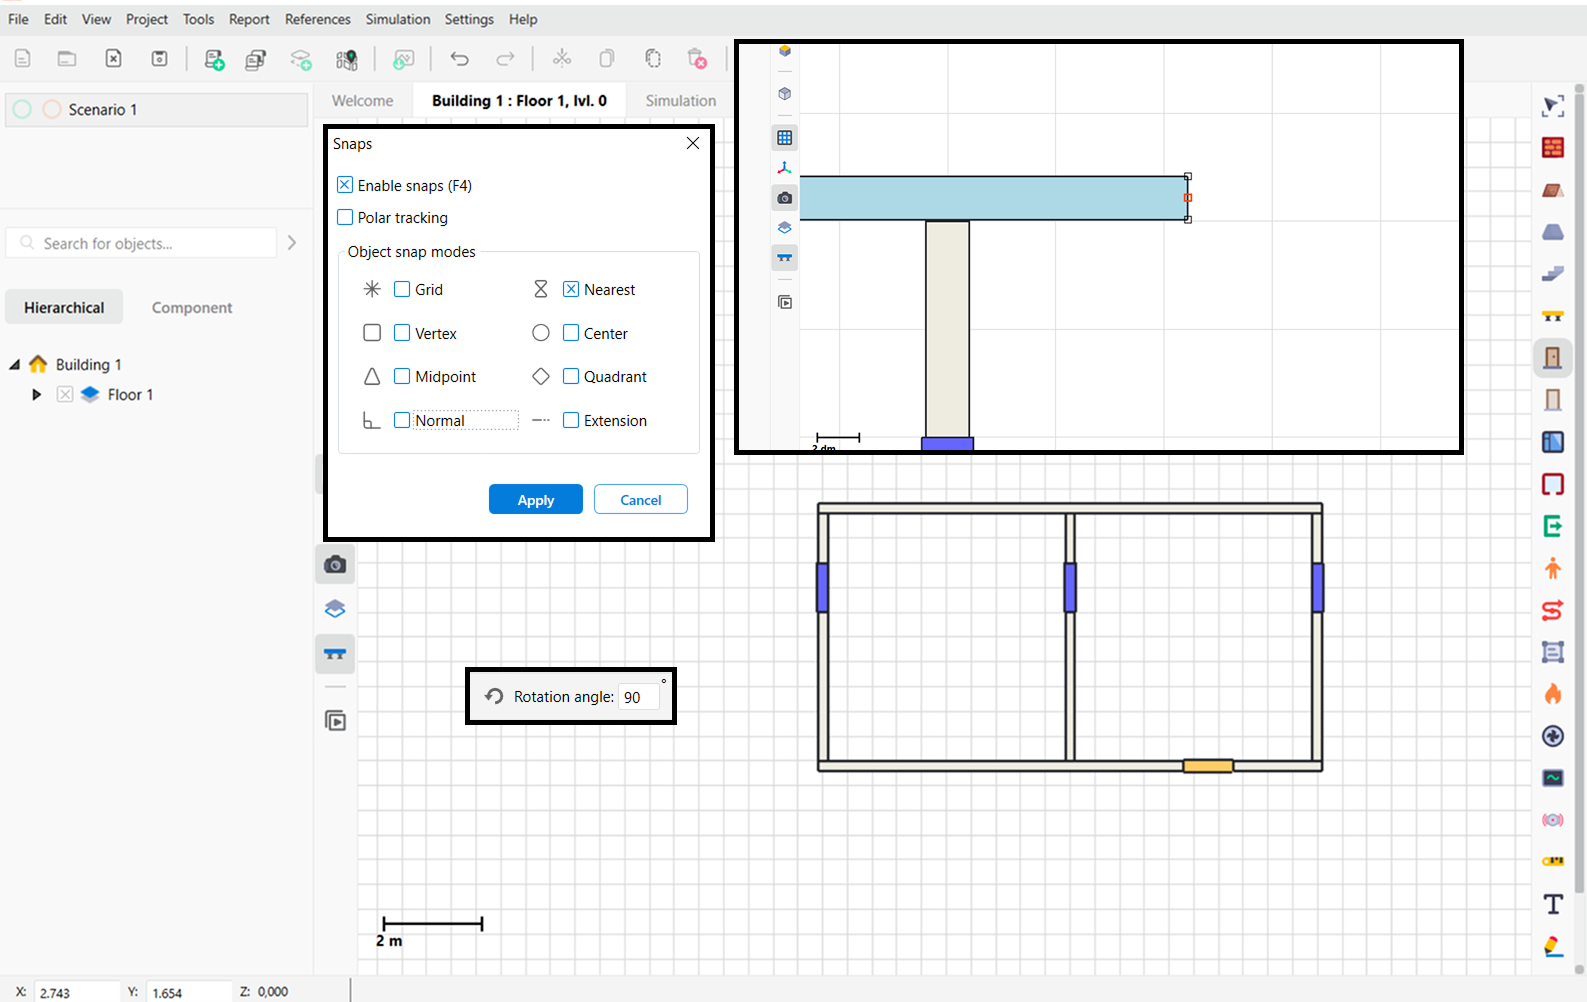Click the Rotation angle input field
The image size is (1587, 1002).
click(x=638, y=697)
